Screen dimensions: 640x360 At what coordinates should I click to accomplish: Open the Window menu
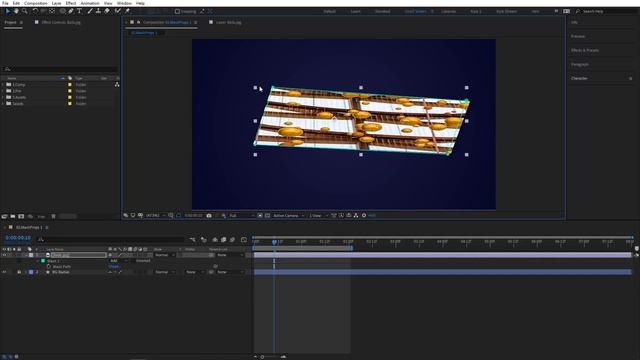pos(124,3)
